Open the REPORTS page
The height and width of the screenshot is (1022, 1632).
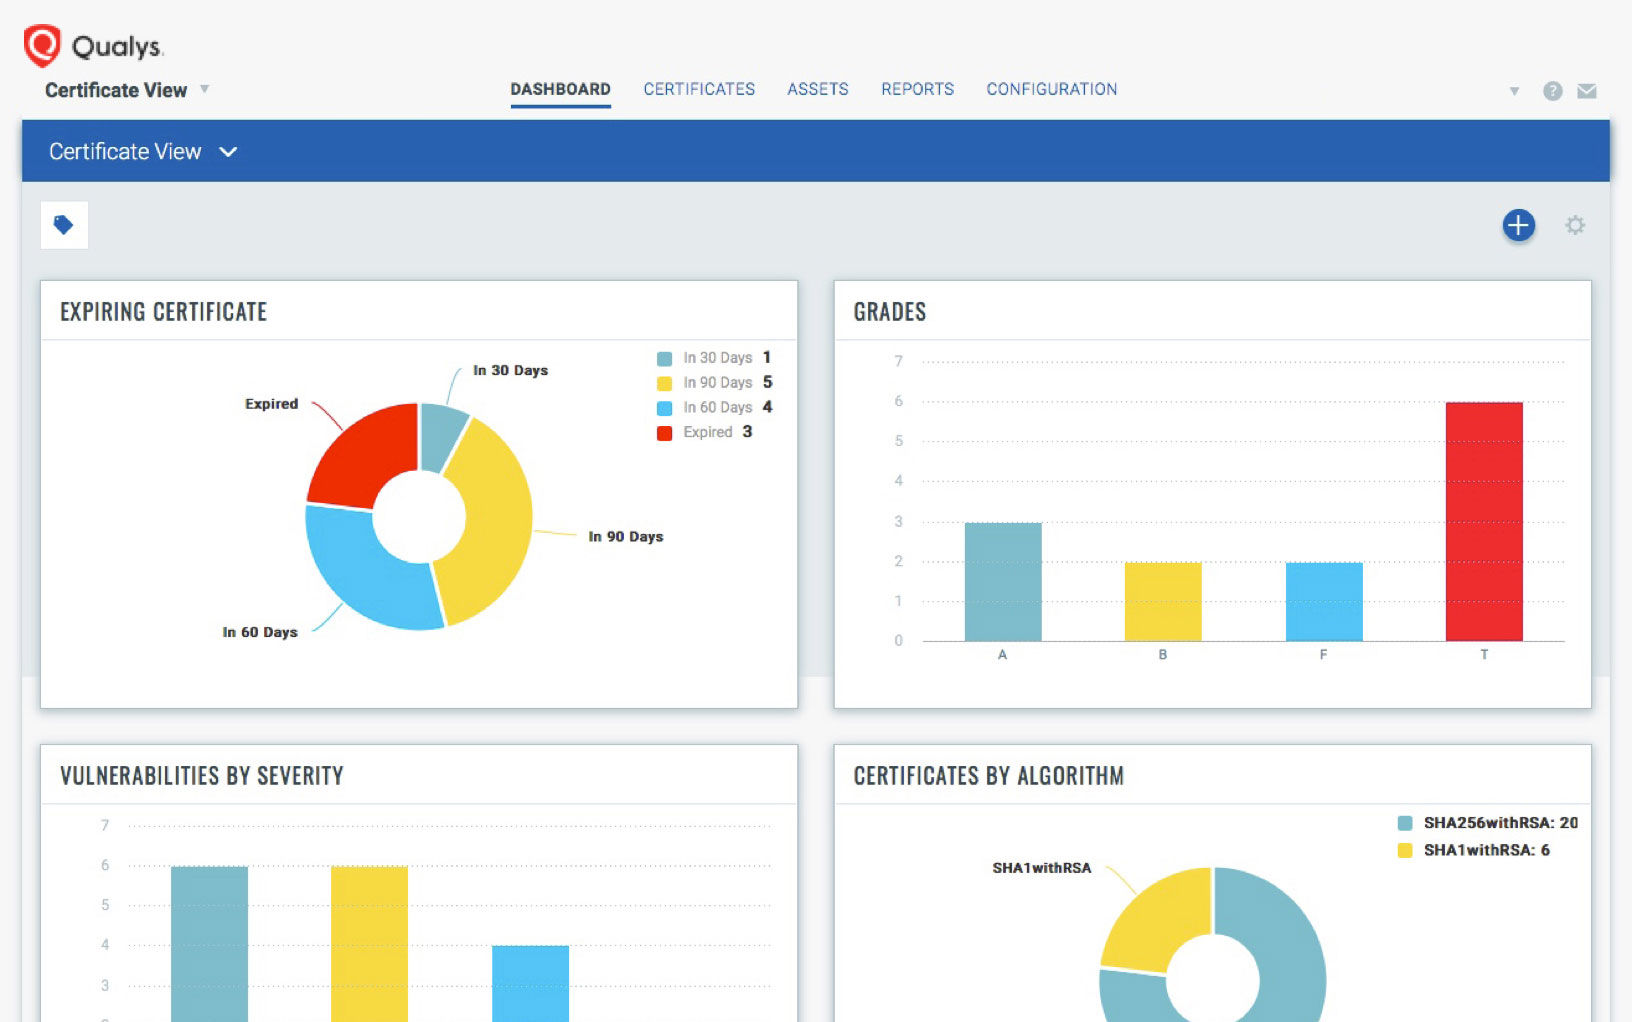click(916, 89)
